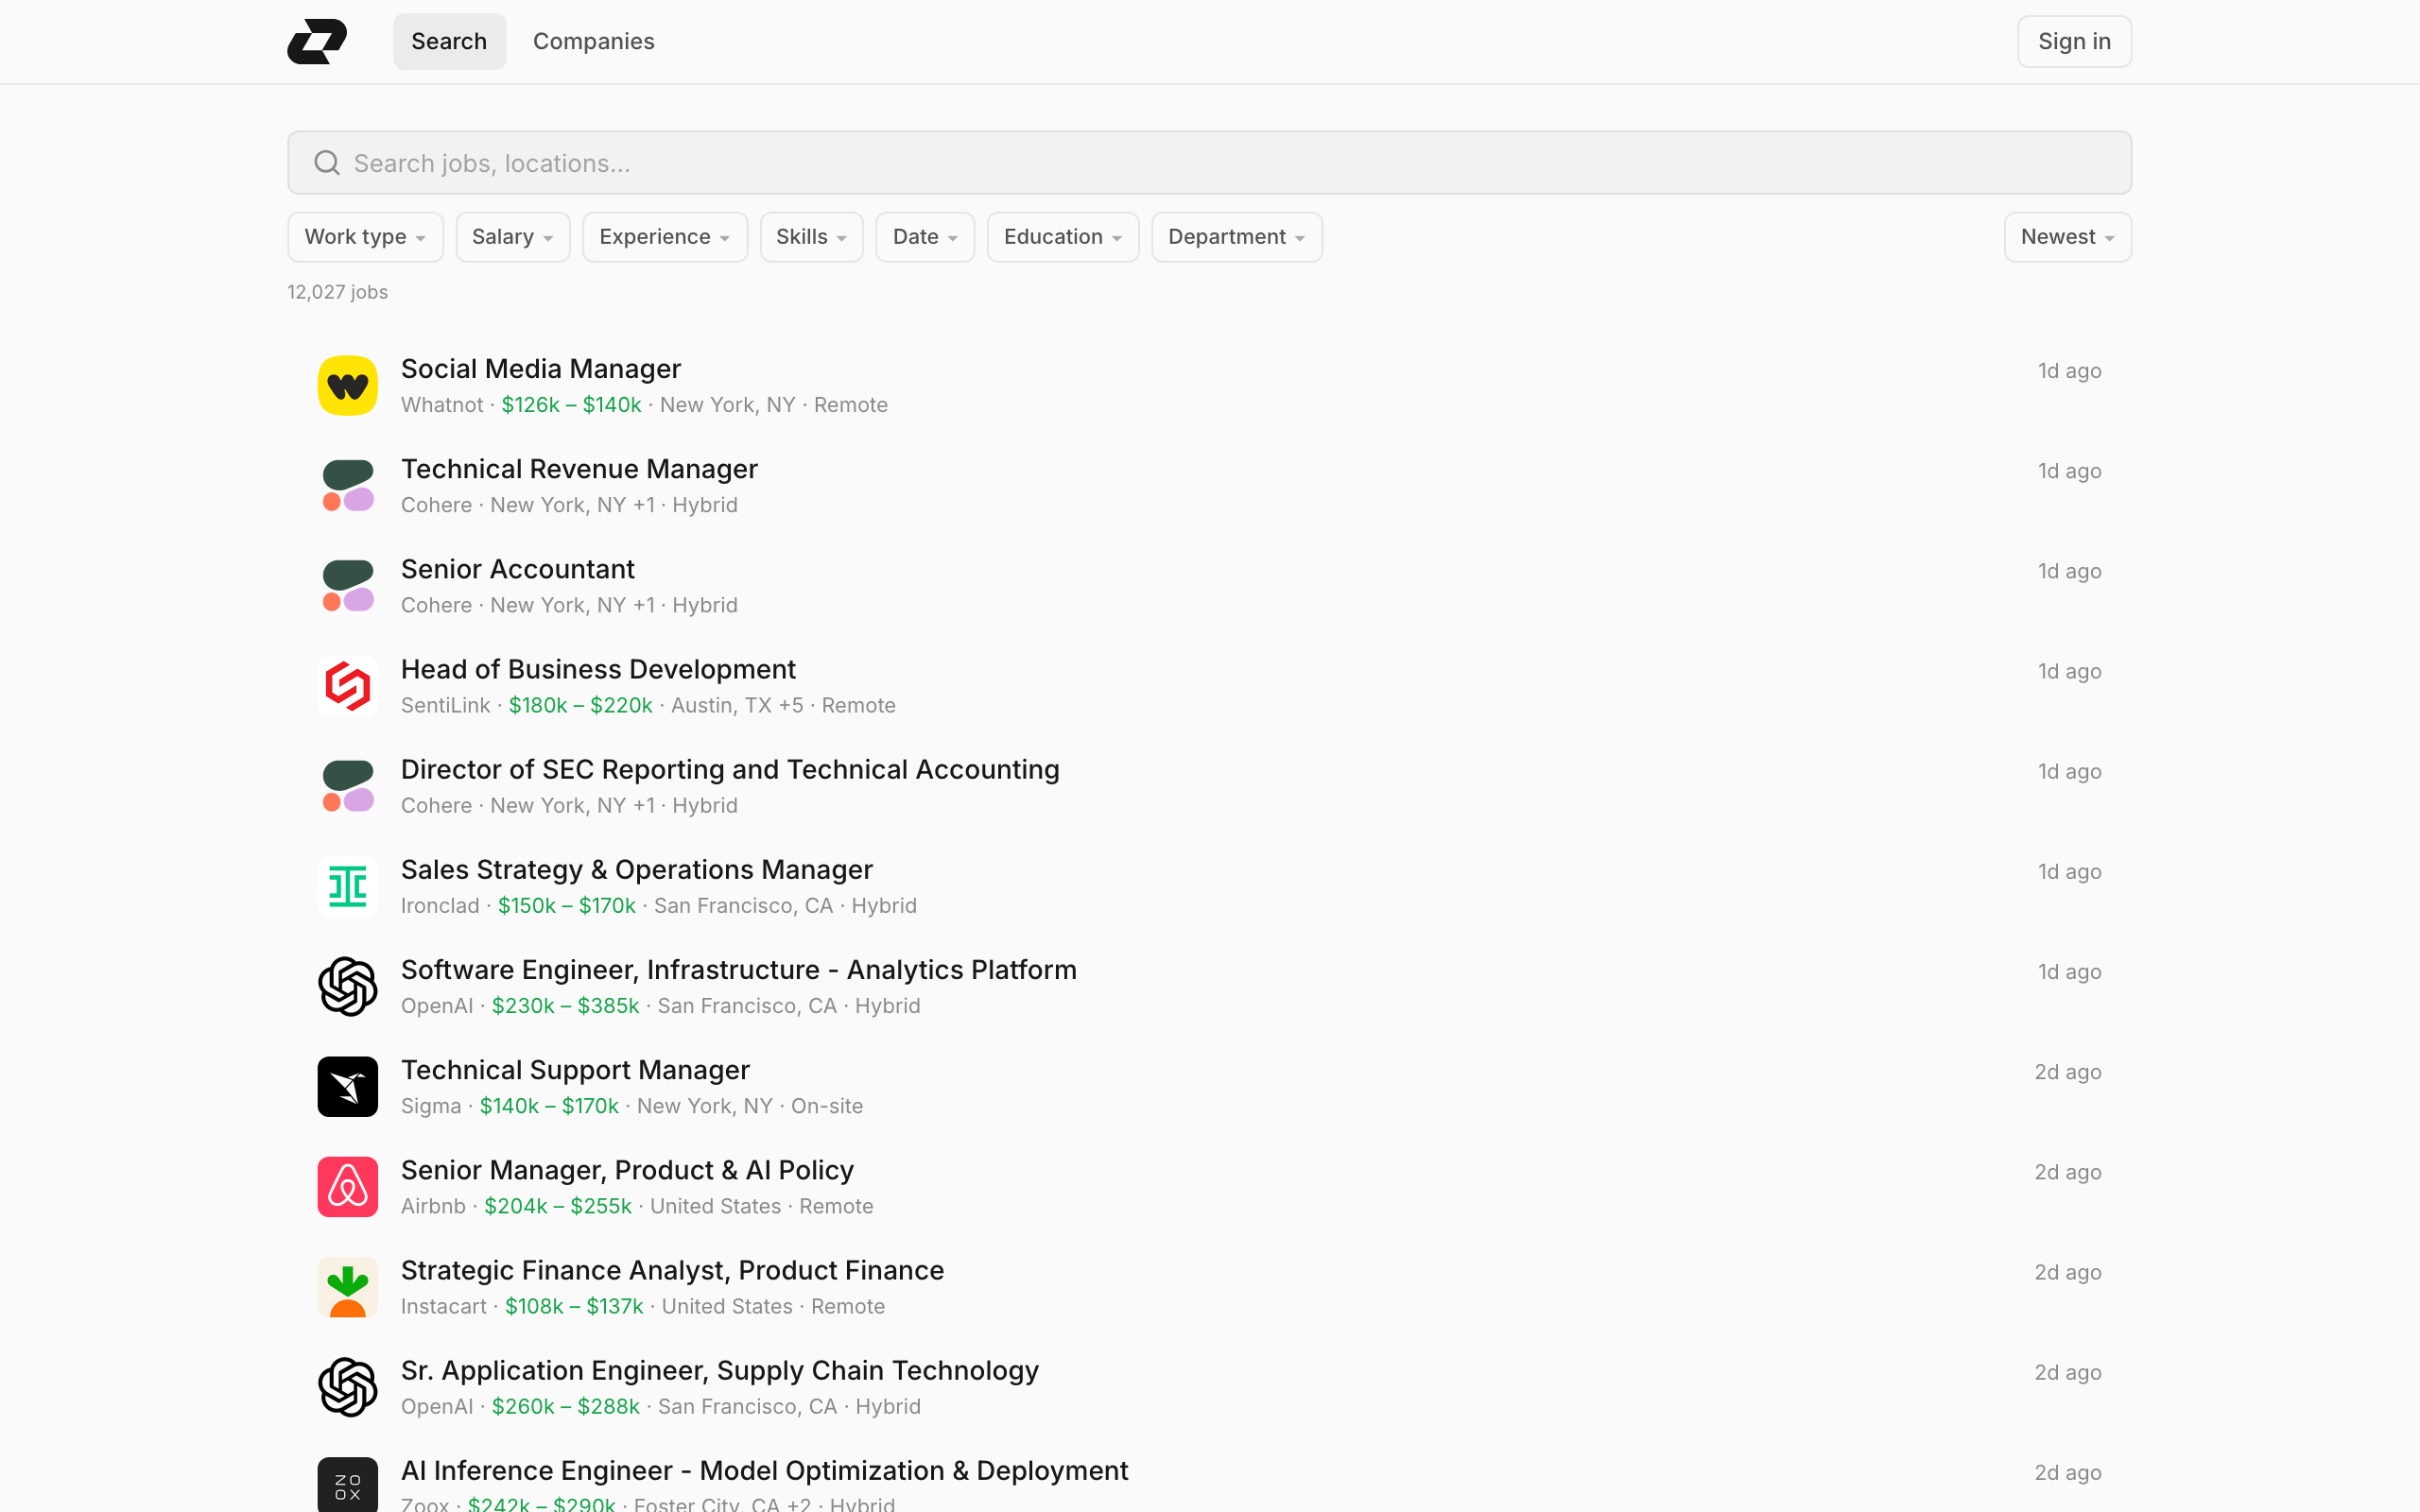Click the SentiLink red logo icon

tap(347, 686)
